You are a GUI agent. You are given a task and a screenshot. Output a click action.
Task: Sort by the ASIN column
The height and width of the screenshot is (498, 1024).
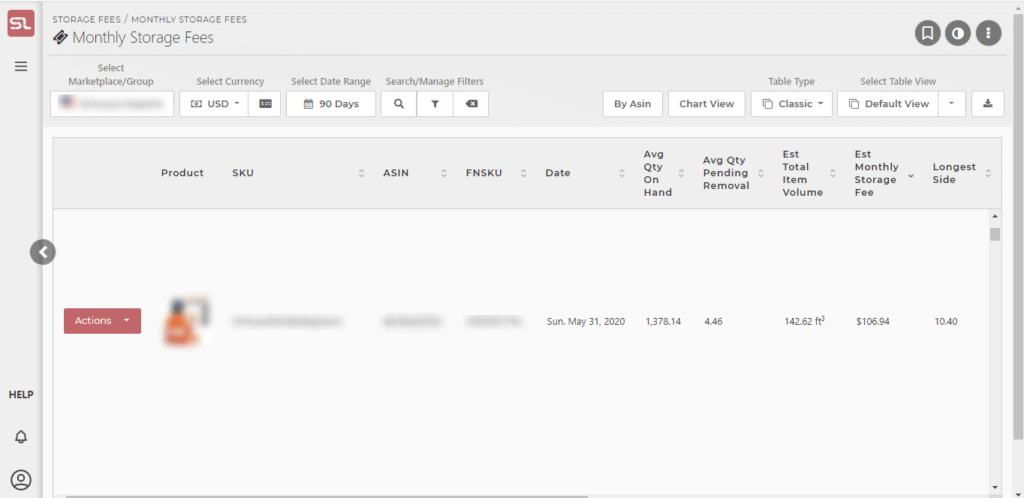[x=444, y=173]
